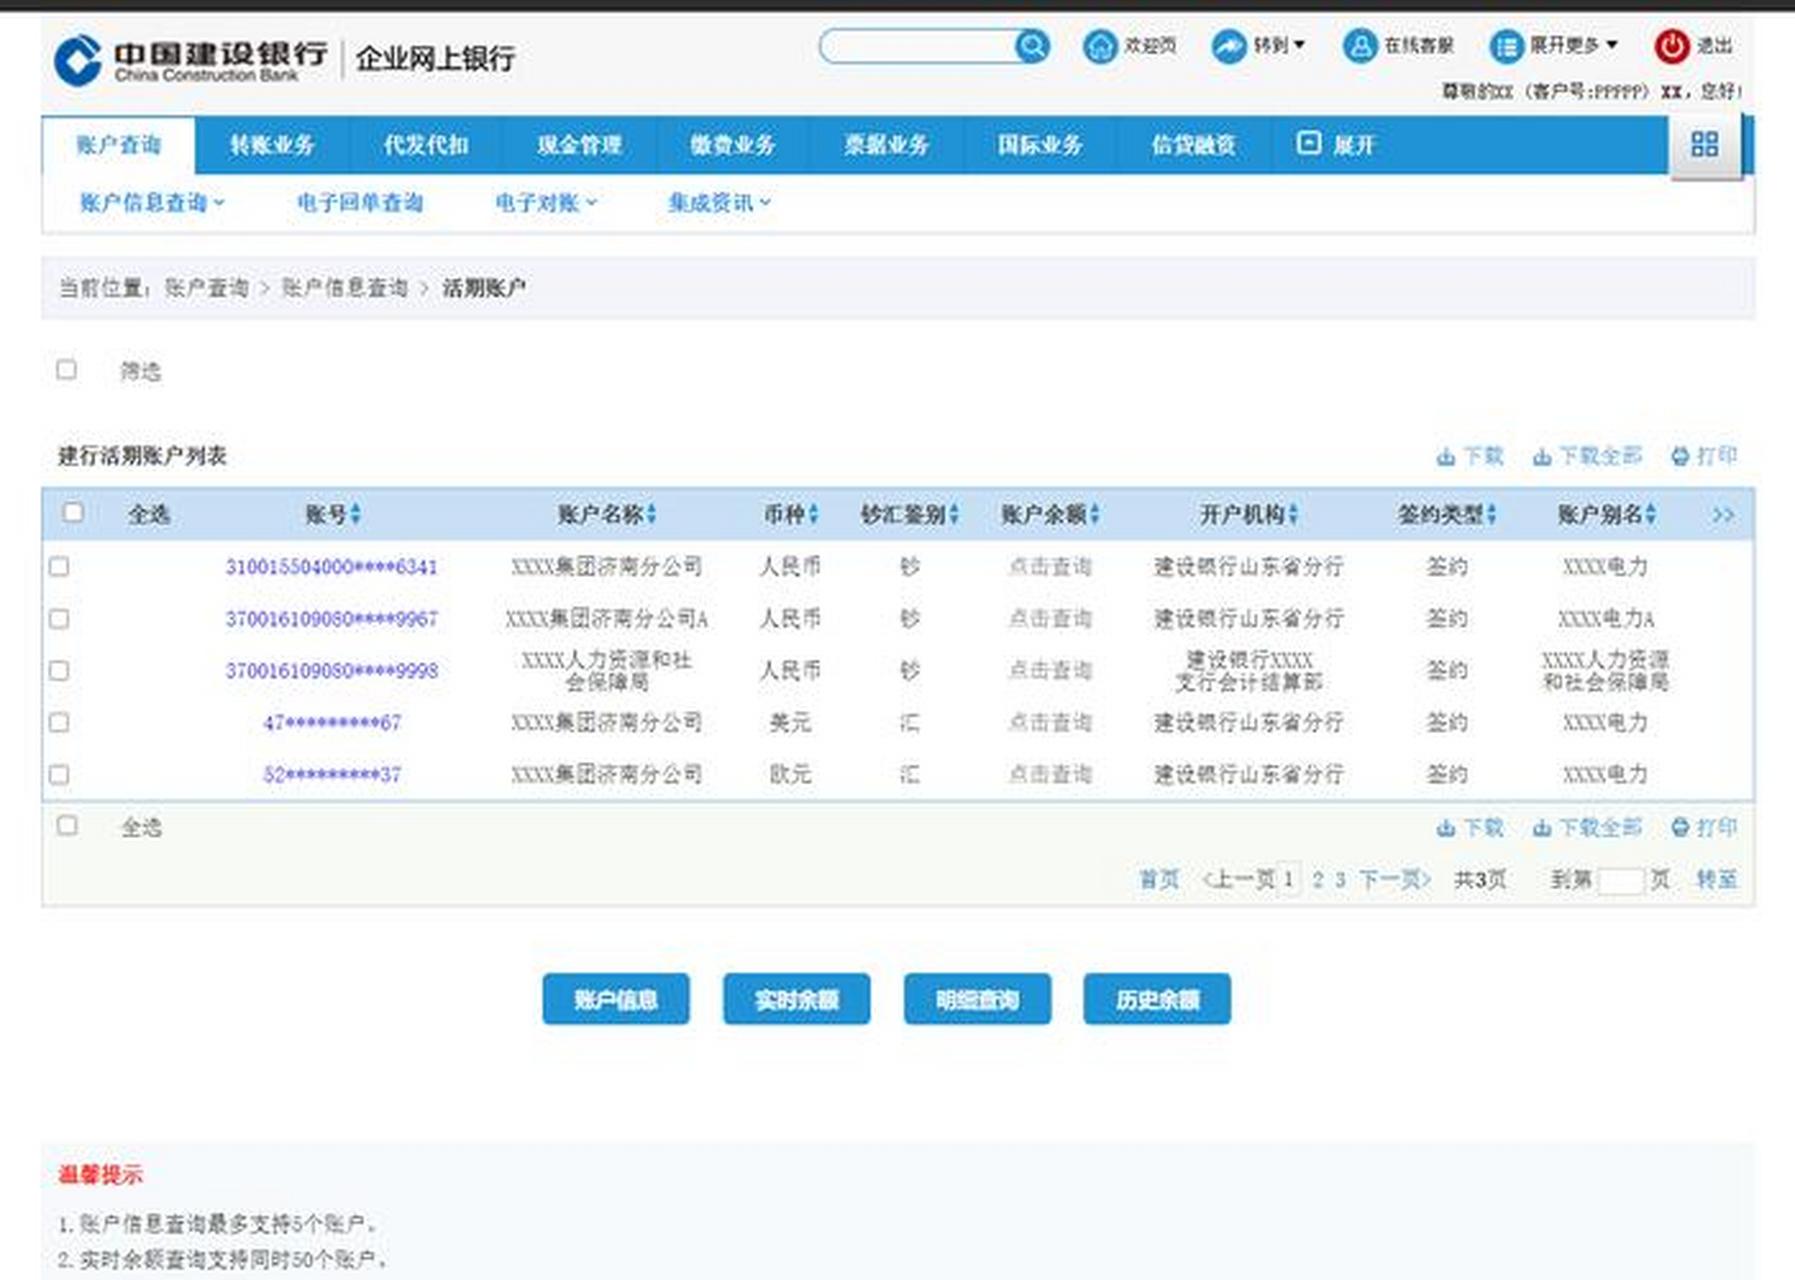Screen dimensions: 1795x1280
Task: Check the account row ending 6341
Action: (x=62, y=565)
